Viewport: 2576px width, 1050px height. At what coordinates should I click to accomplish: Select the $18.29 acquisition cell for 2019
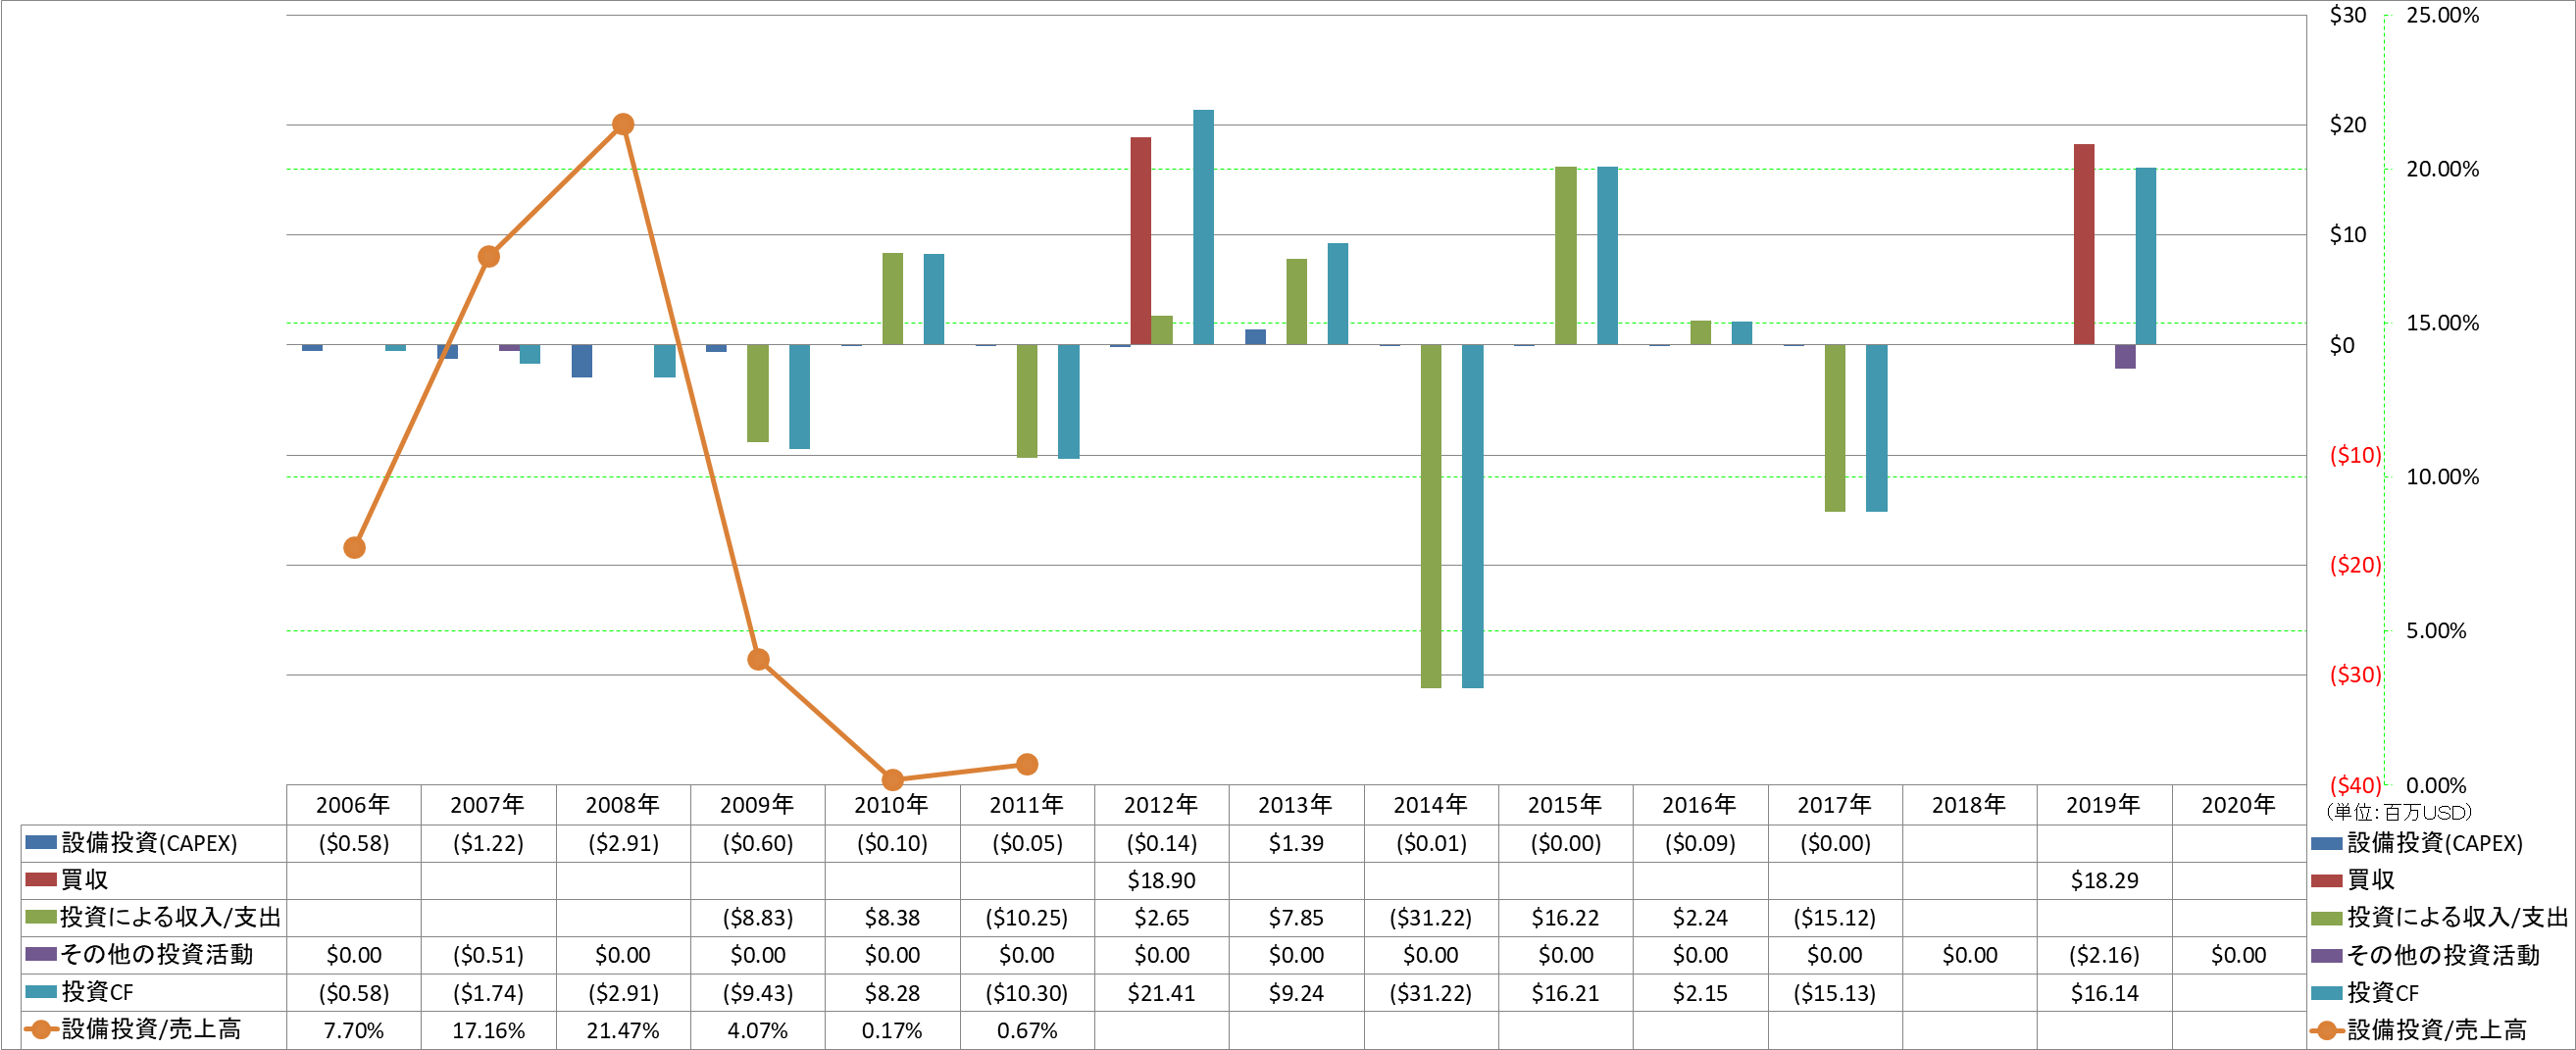click(2104, 881)
